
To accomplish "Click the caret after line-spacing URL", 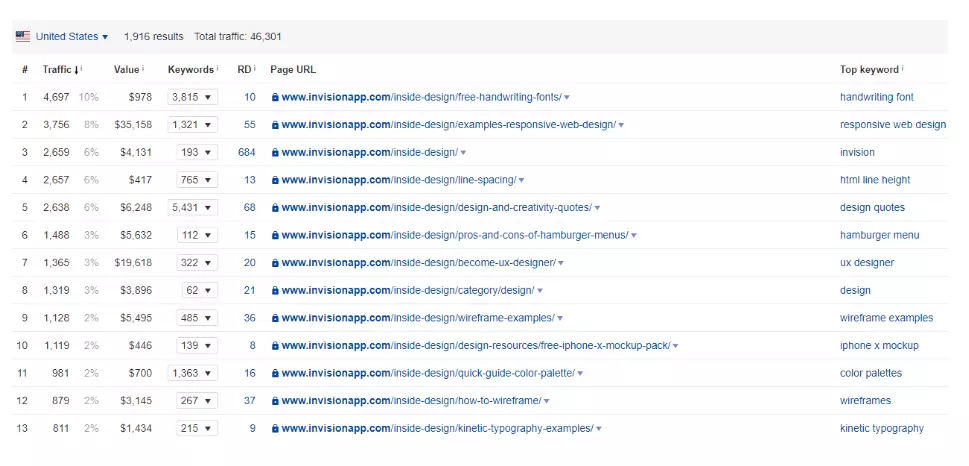I will coord(522,180).
